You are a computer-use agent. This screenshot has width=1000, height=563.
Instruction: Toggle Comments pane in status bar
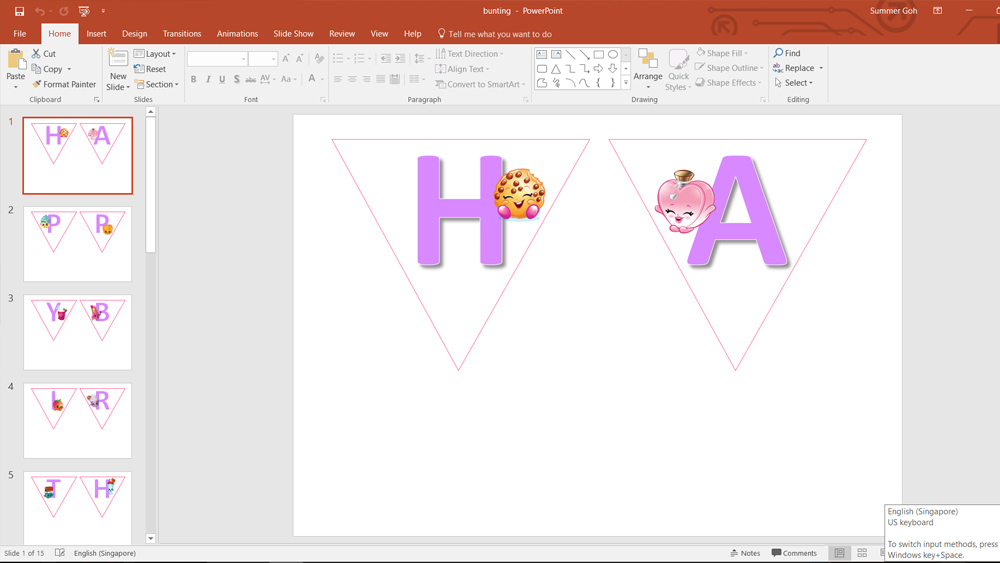pyautogui.click(x=794, y=553)
